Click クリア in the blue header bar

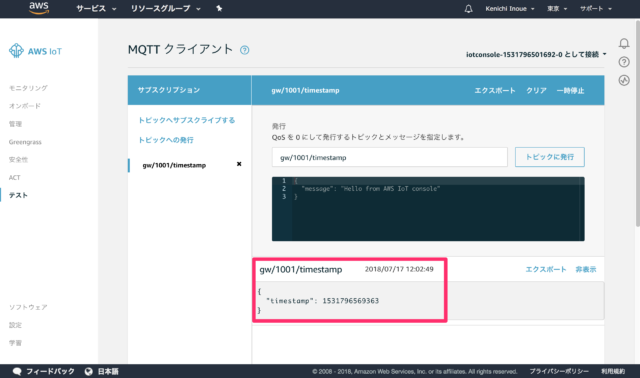(x=536, y=91)
